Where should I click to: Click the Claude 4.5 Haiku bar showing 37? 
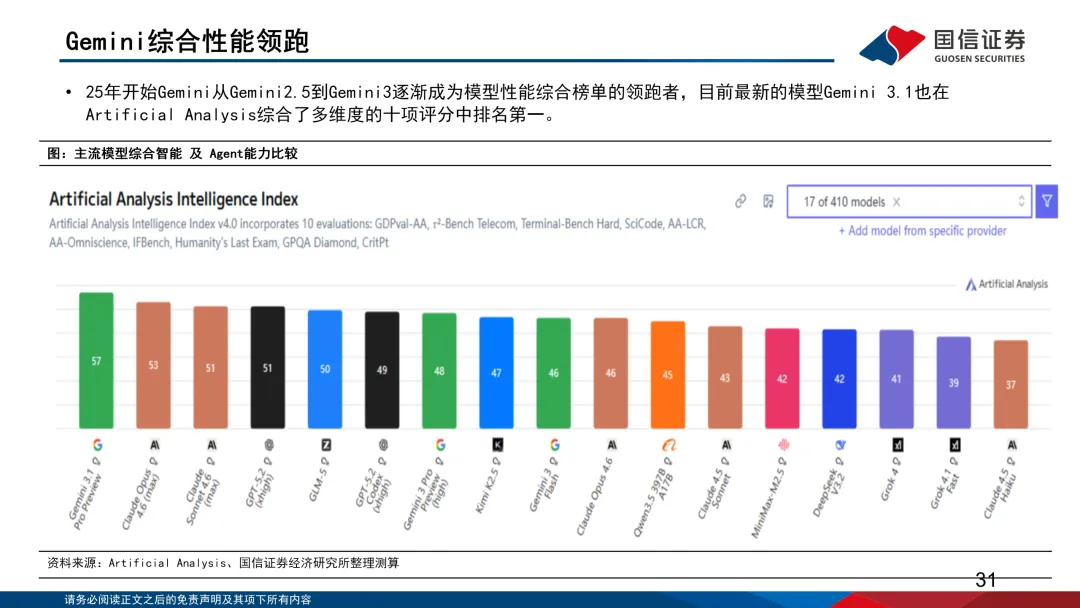point(1011,385)
